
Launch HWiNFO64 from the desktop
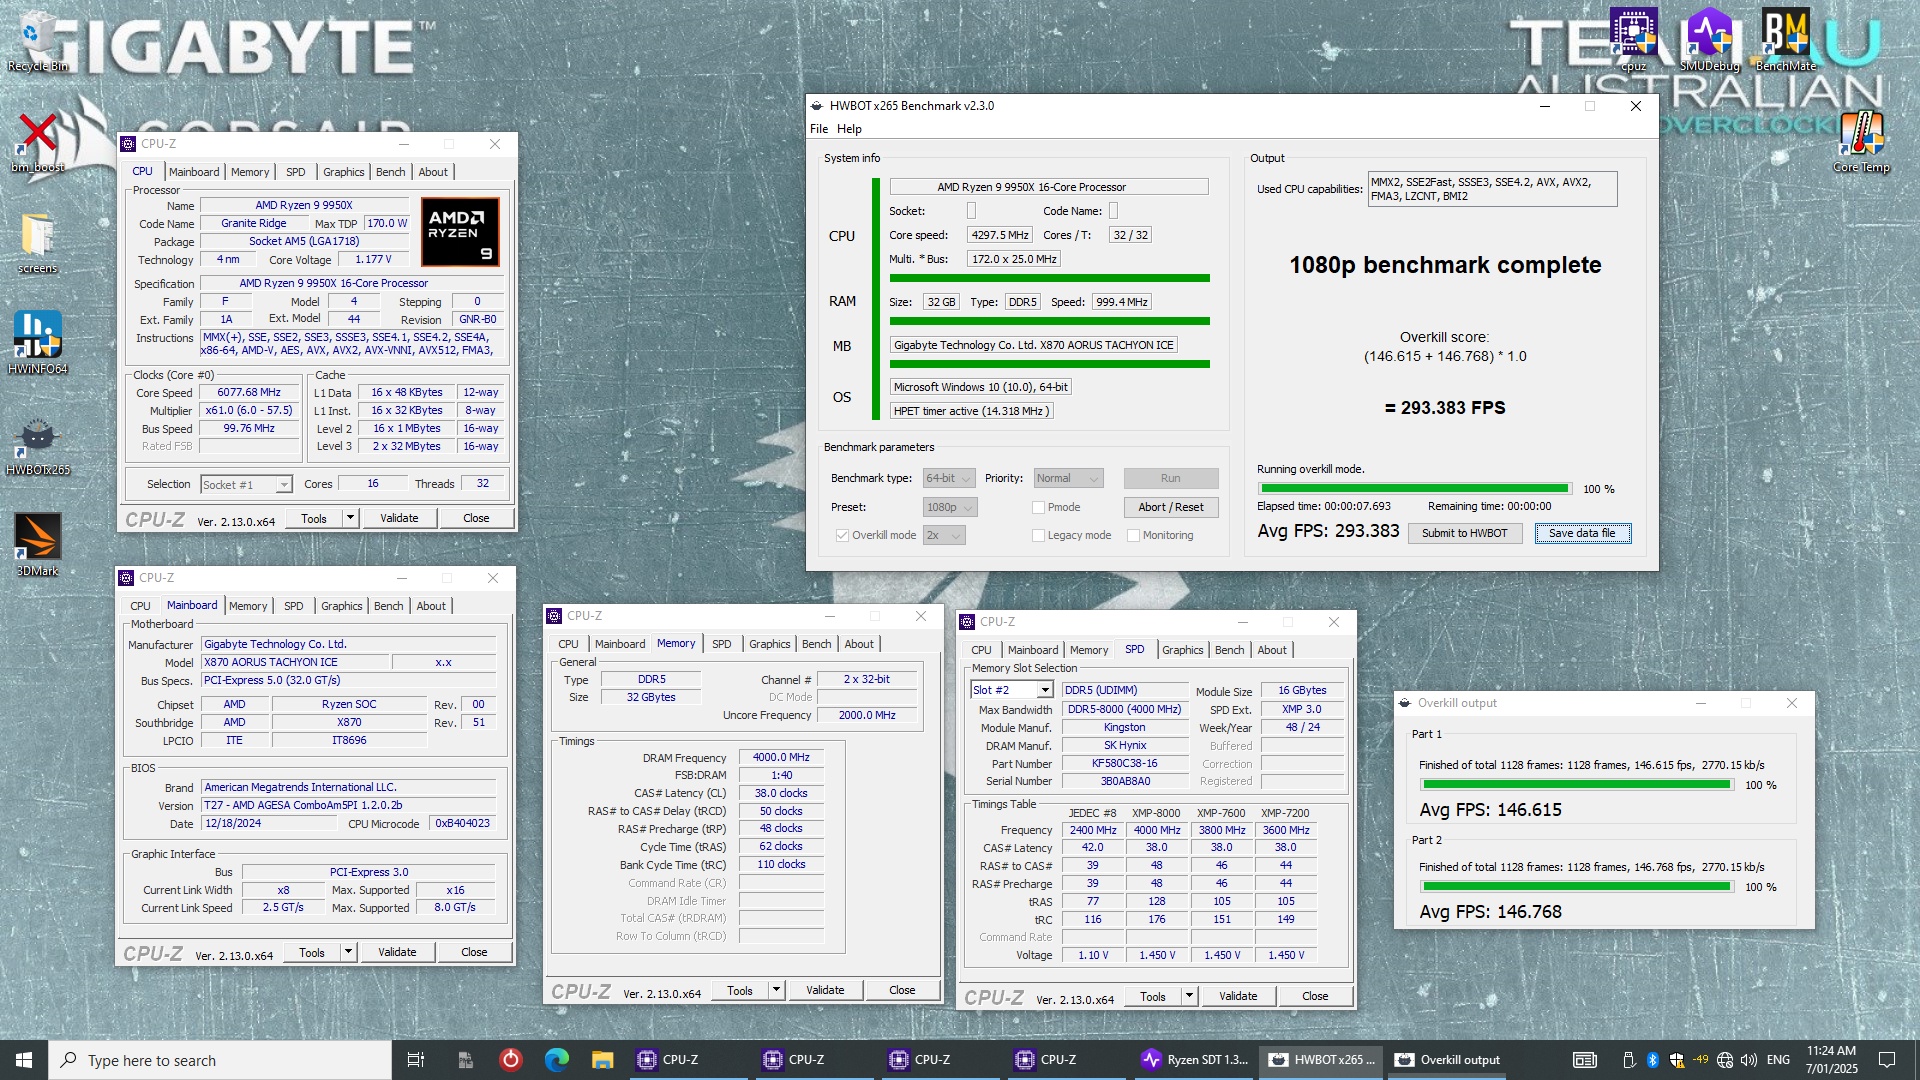click(x=38, y=342)
